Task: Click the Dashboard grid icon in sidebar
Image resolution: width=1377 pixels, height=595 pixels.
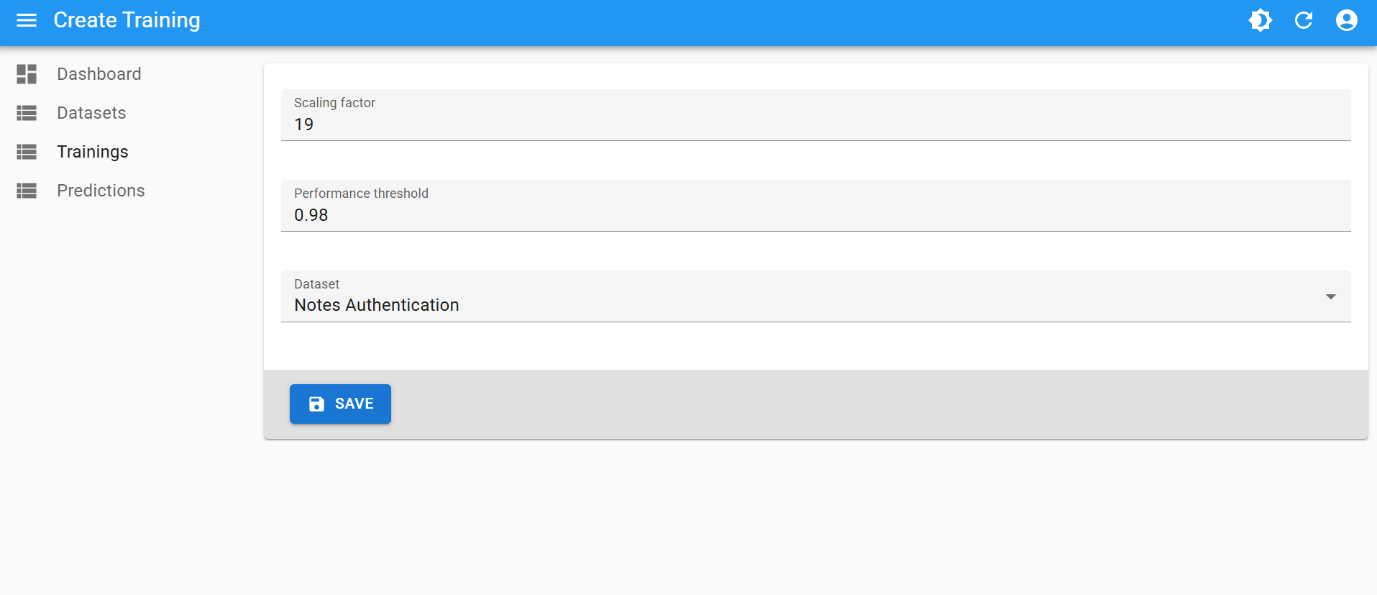Action: 27,74
